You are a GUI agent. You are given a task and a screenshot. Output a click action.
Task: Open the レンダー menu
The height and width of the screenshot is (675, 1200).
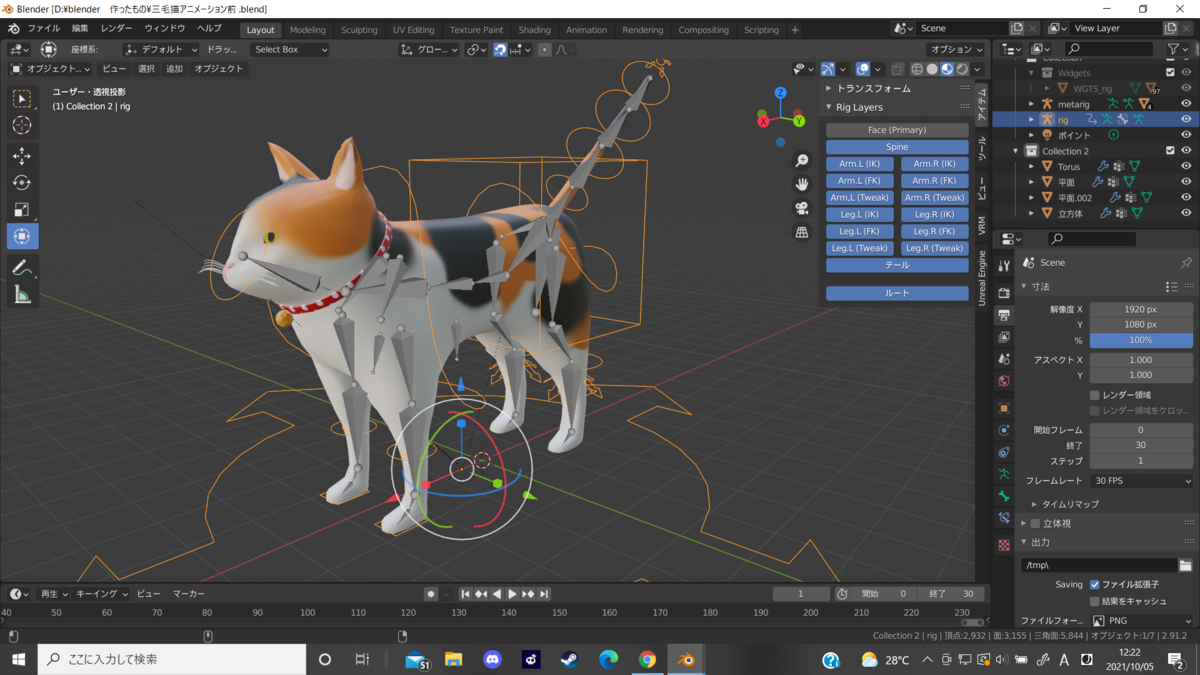pos(116,29)
